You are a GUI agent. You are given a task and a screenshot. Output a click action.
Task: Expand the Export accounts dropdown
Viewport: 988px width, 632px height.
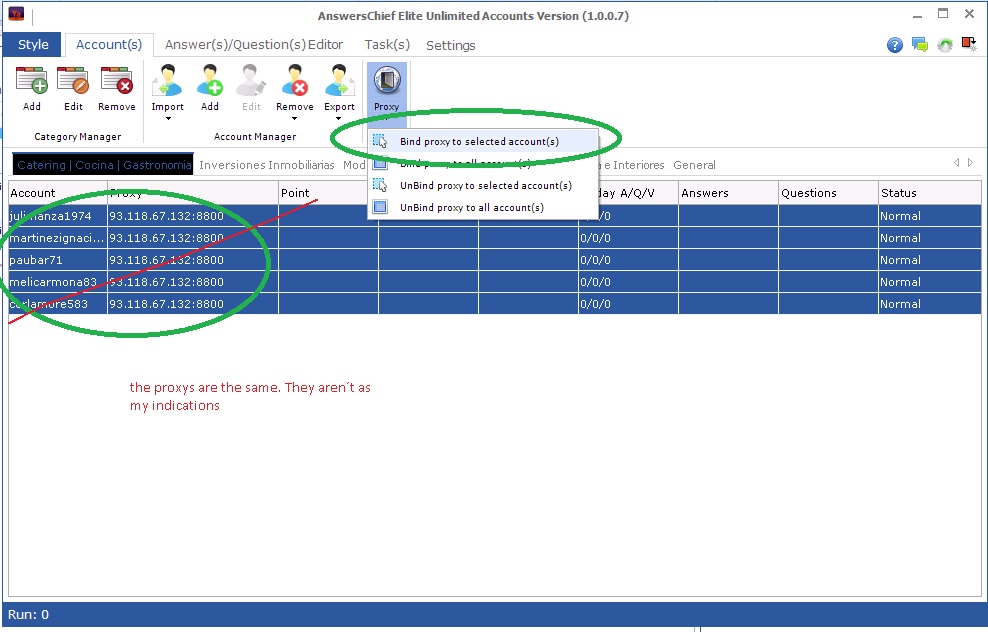tap(339, 93)
